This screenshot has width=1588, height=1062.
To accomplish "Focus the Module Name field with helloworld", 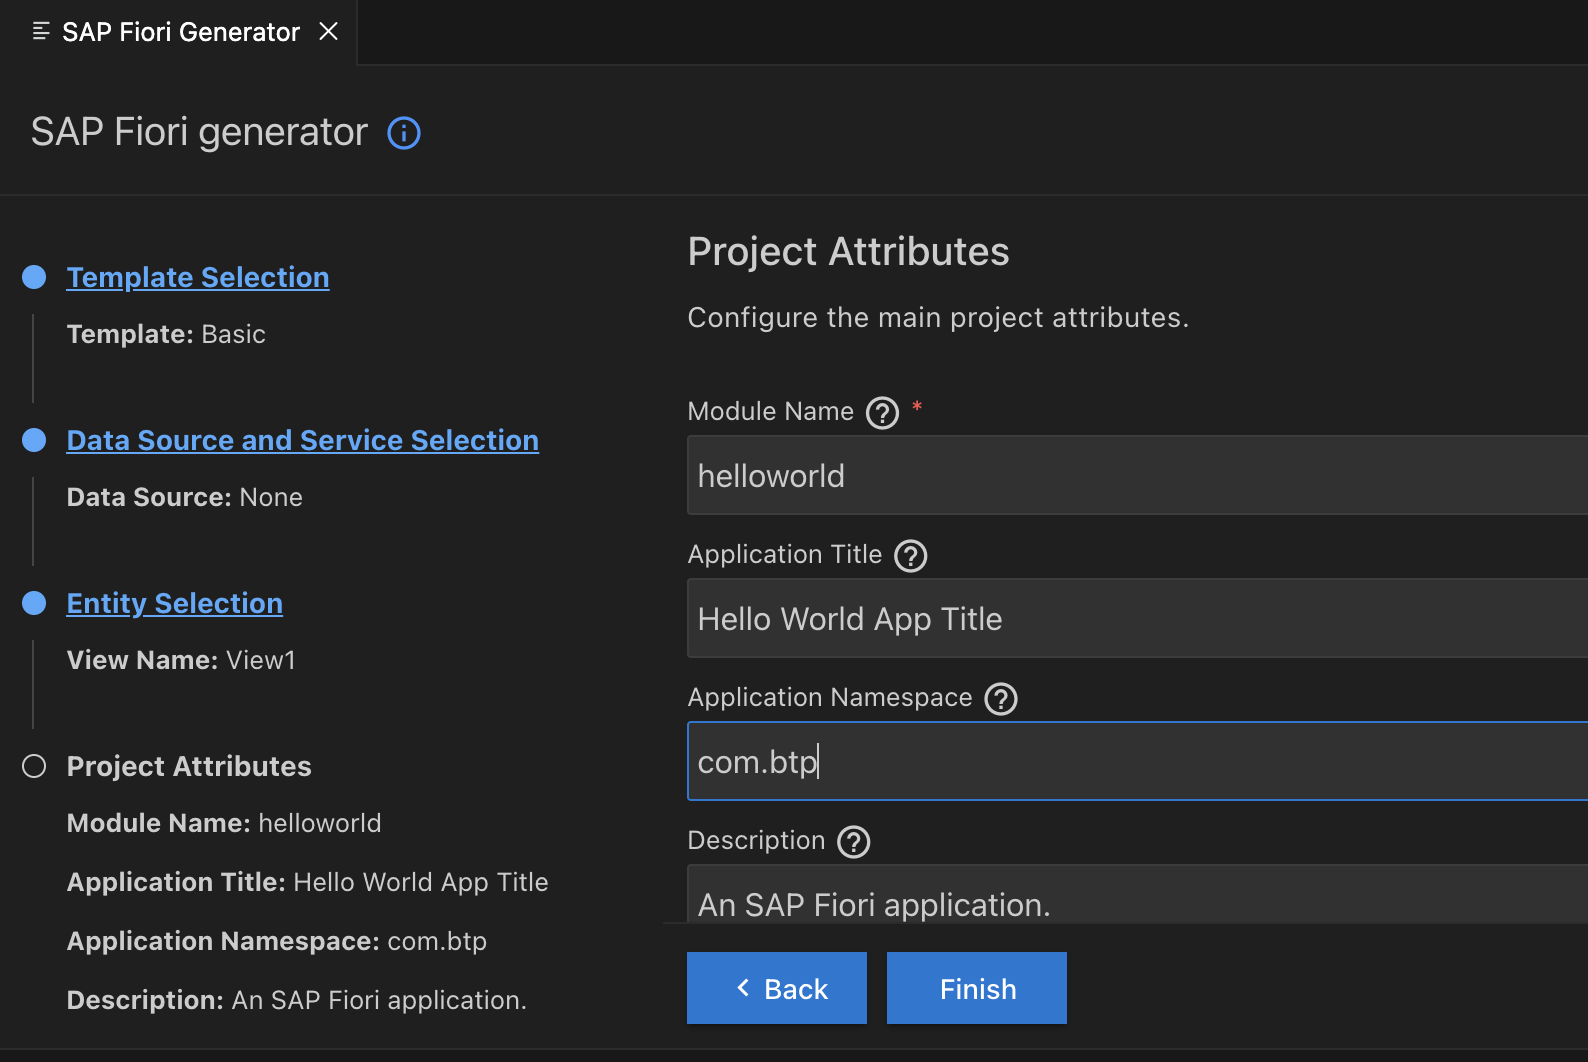I will 1137,475.
